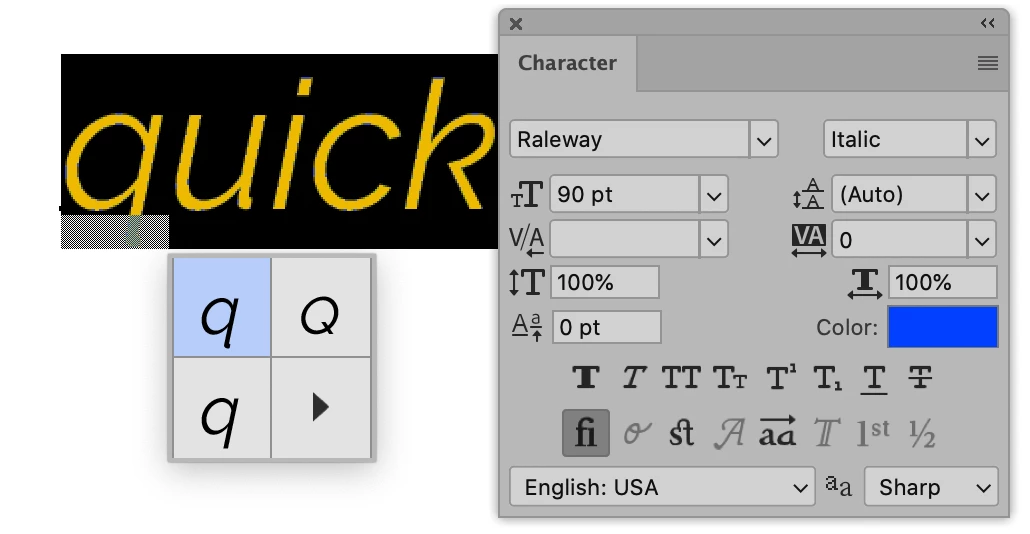The image size is (1030, 534).
Task: Toggle Faux Italic text style
Action: [x=633, y=378]
